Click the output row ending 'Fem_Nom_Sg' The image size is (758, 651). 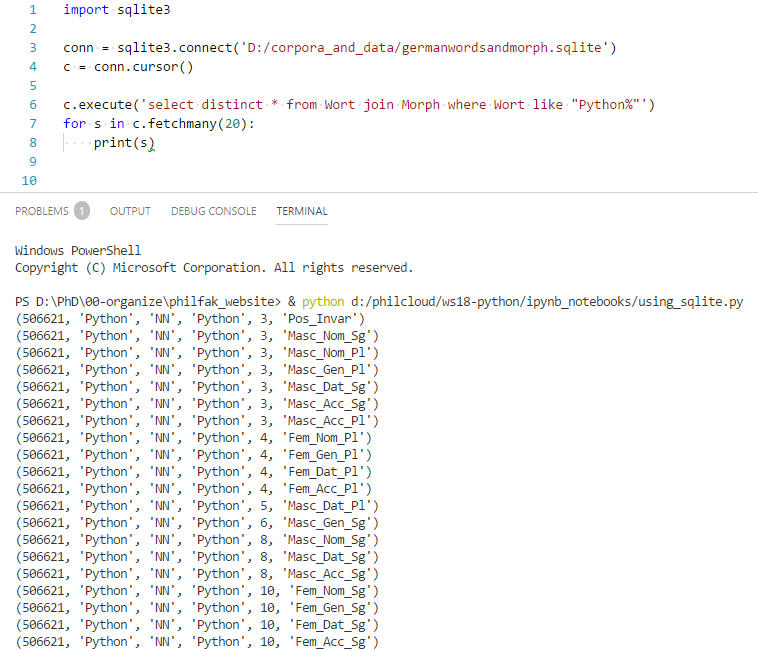click(197, 591)
